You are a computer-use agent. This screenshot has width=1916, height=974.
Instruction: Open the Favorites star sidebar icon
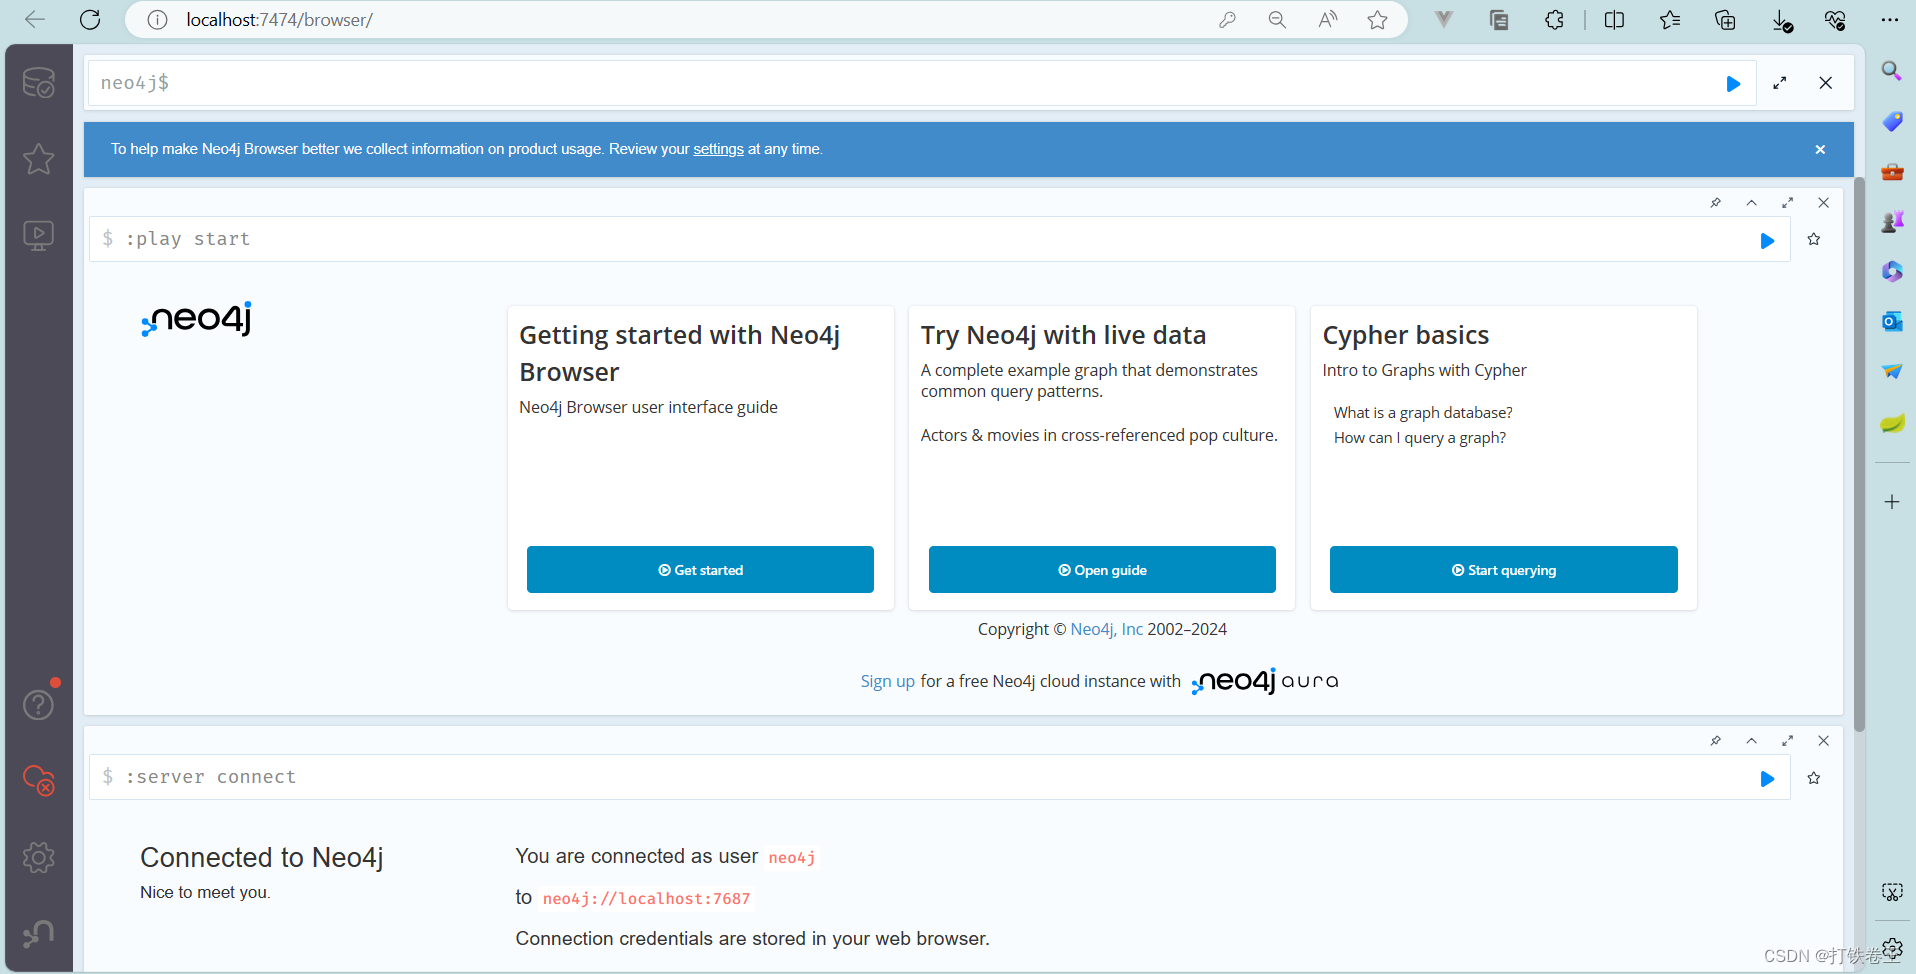(x=38, y=158)
